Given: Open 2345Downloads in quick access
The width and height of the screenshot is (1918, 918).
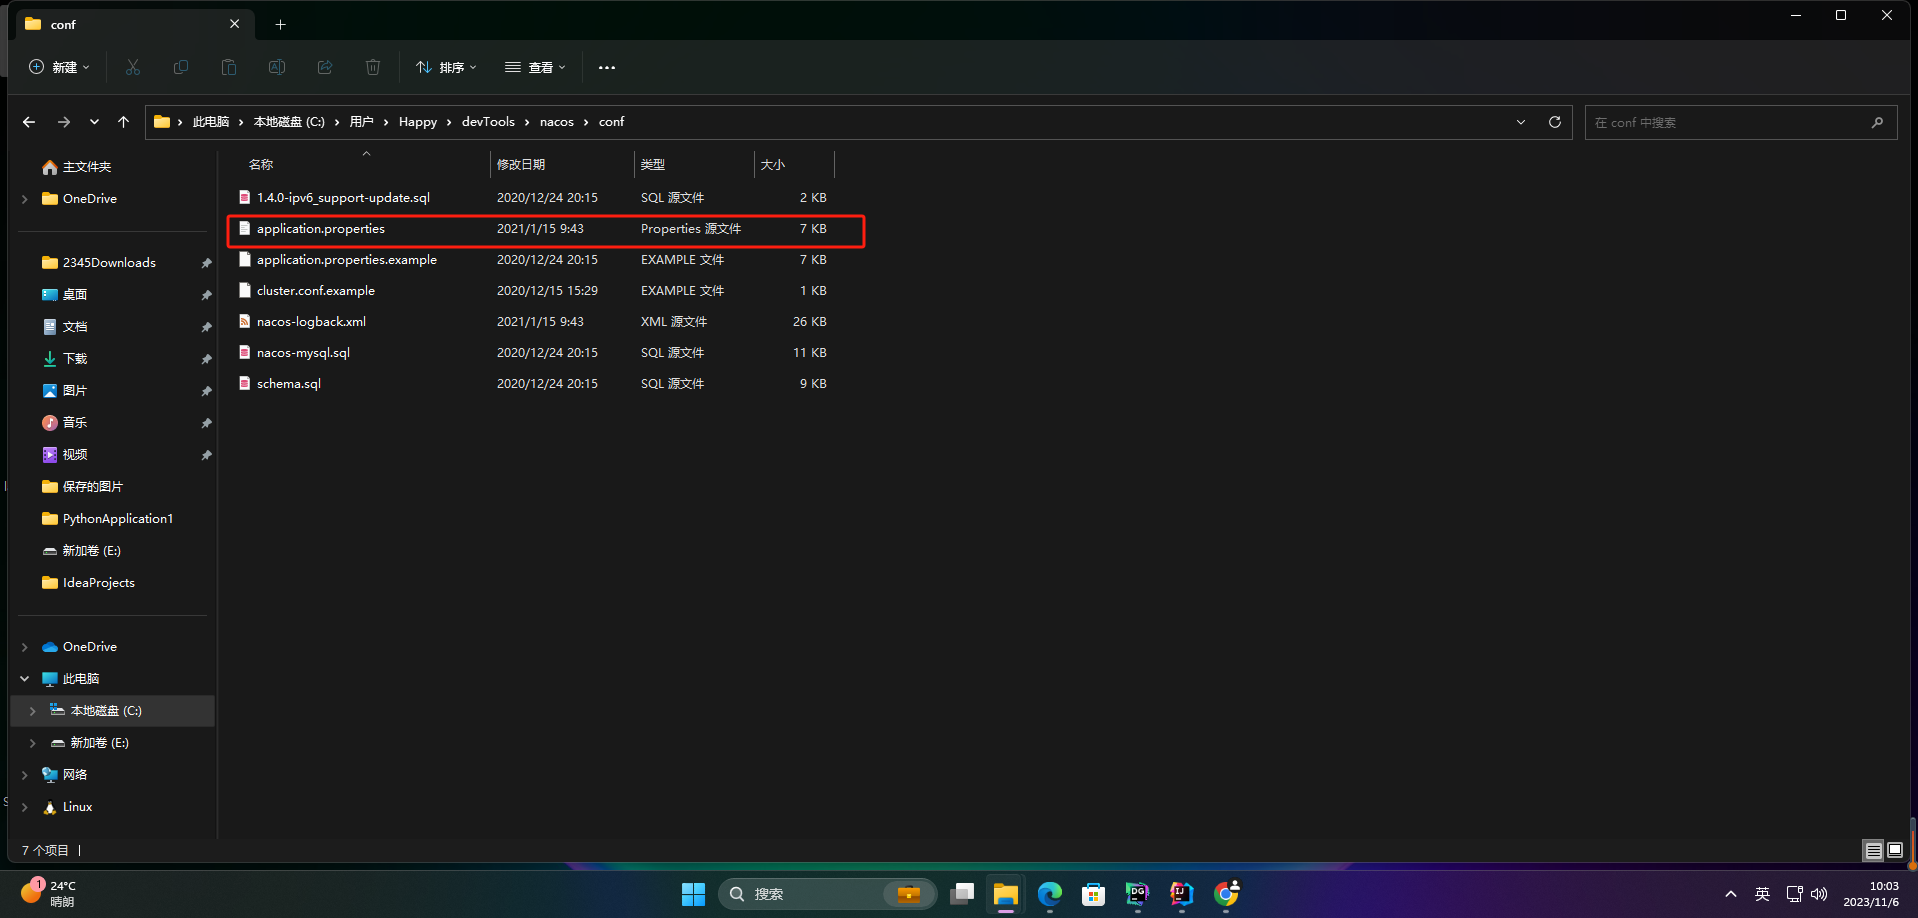Looking at the screenshot, I should click(x=109, y=263).
